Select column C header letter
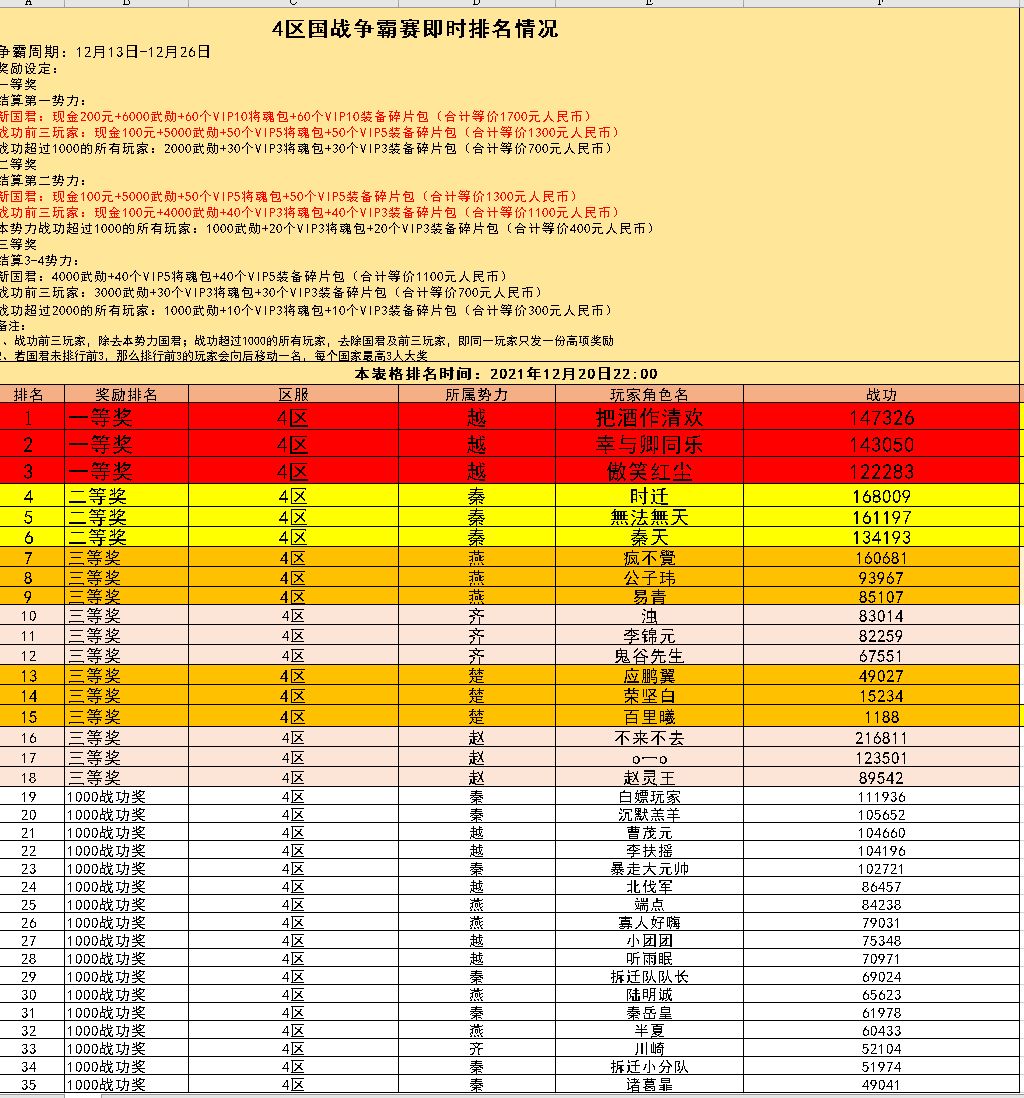The height and width of the screenshot is (1098, 1024). pos(293,3)
